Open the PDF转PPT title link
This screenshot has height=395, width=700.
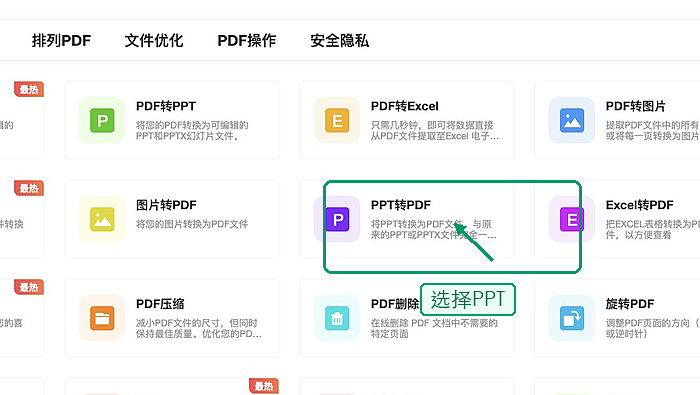coord(166,106)
